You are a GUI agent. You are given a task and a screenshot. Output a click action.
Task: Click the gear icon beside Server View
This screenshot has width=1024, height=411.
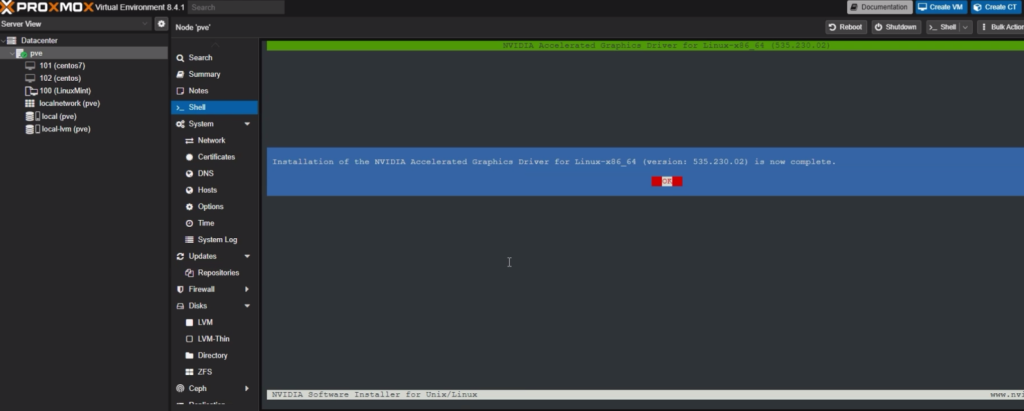click(x=161, y=24)
